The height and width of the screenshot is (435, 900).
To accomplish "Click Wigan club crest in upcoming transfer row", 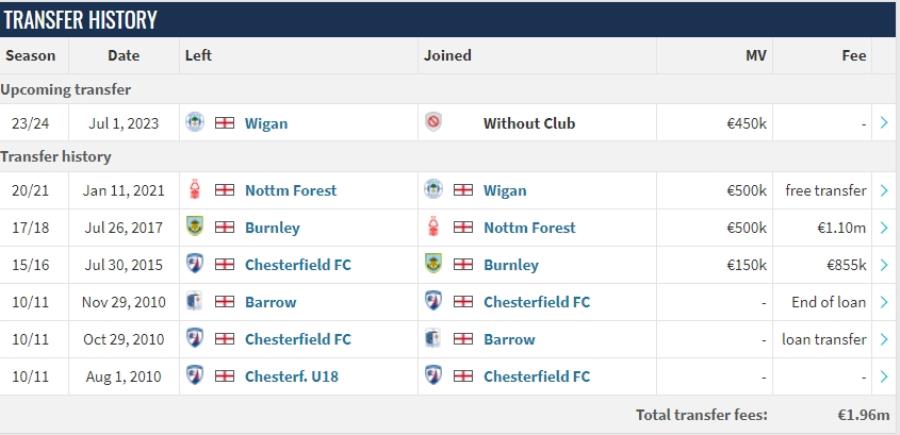I will 195,122.
